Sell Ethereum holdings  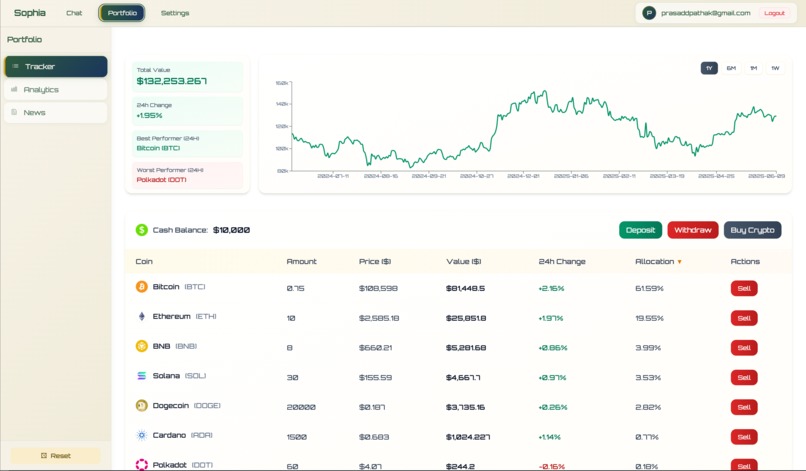tap(744, 318)
